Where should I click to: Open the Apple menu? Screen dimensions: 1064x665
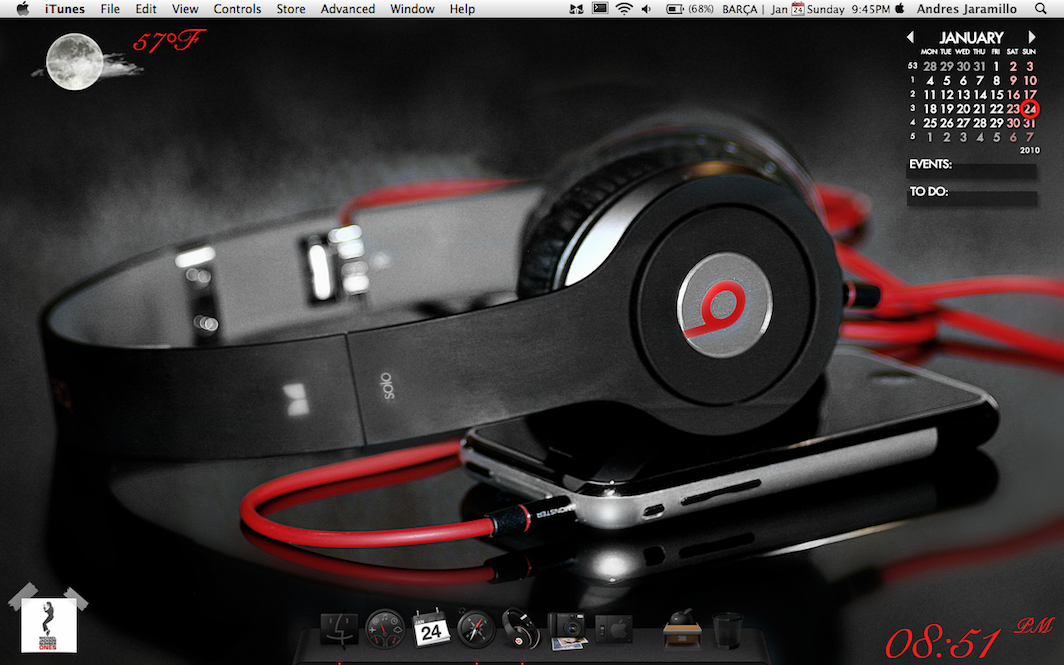22,9
